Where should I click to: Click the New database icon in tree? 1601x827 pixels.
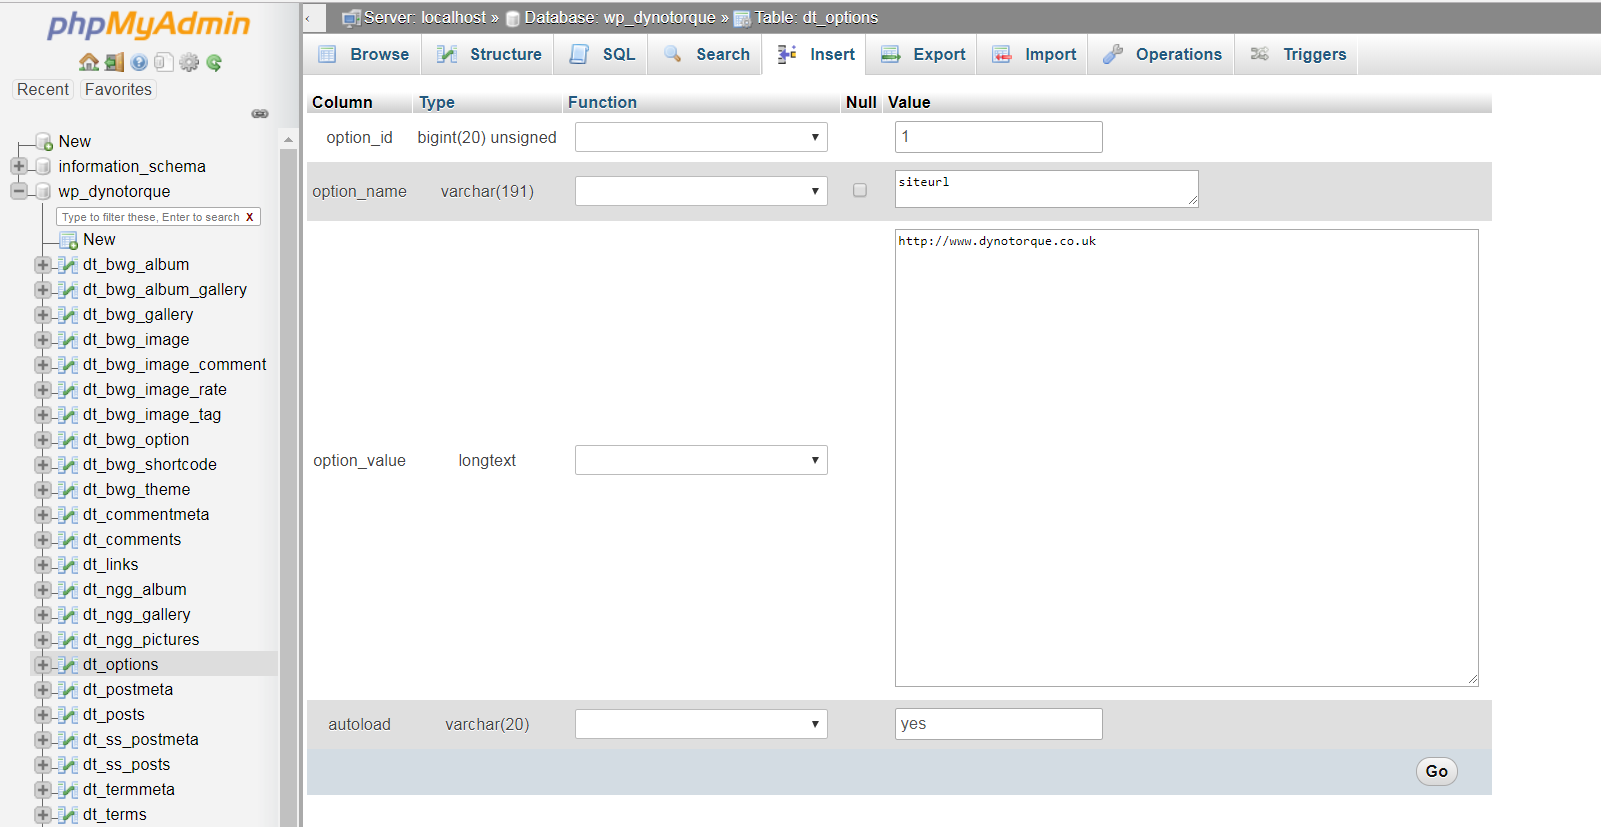44,141
